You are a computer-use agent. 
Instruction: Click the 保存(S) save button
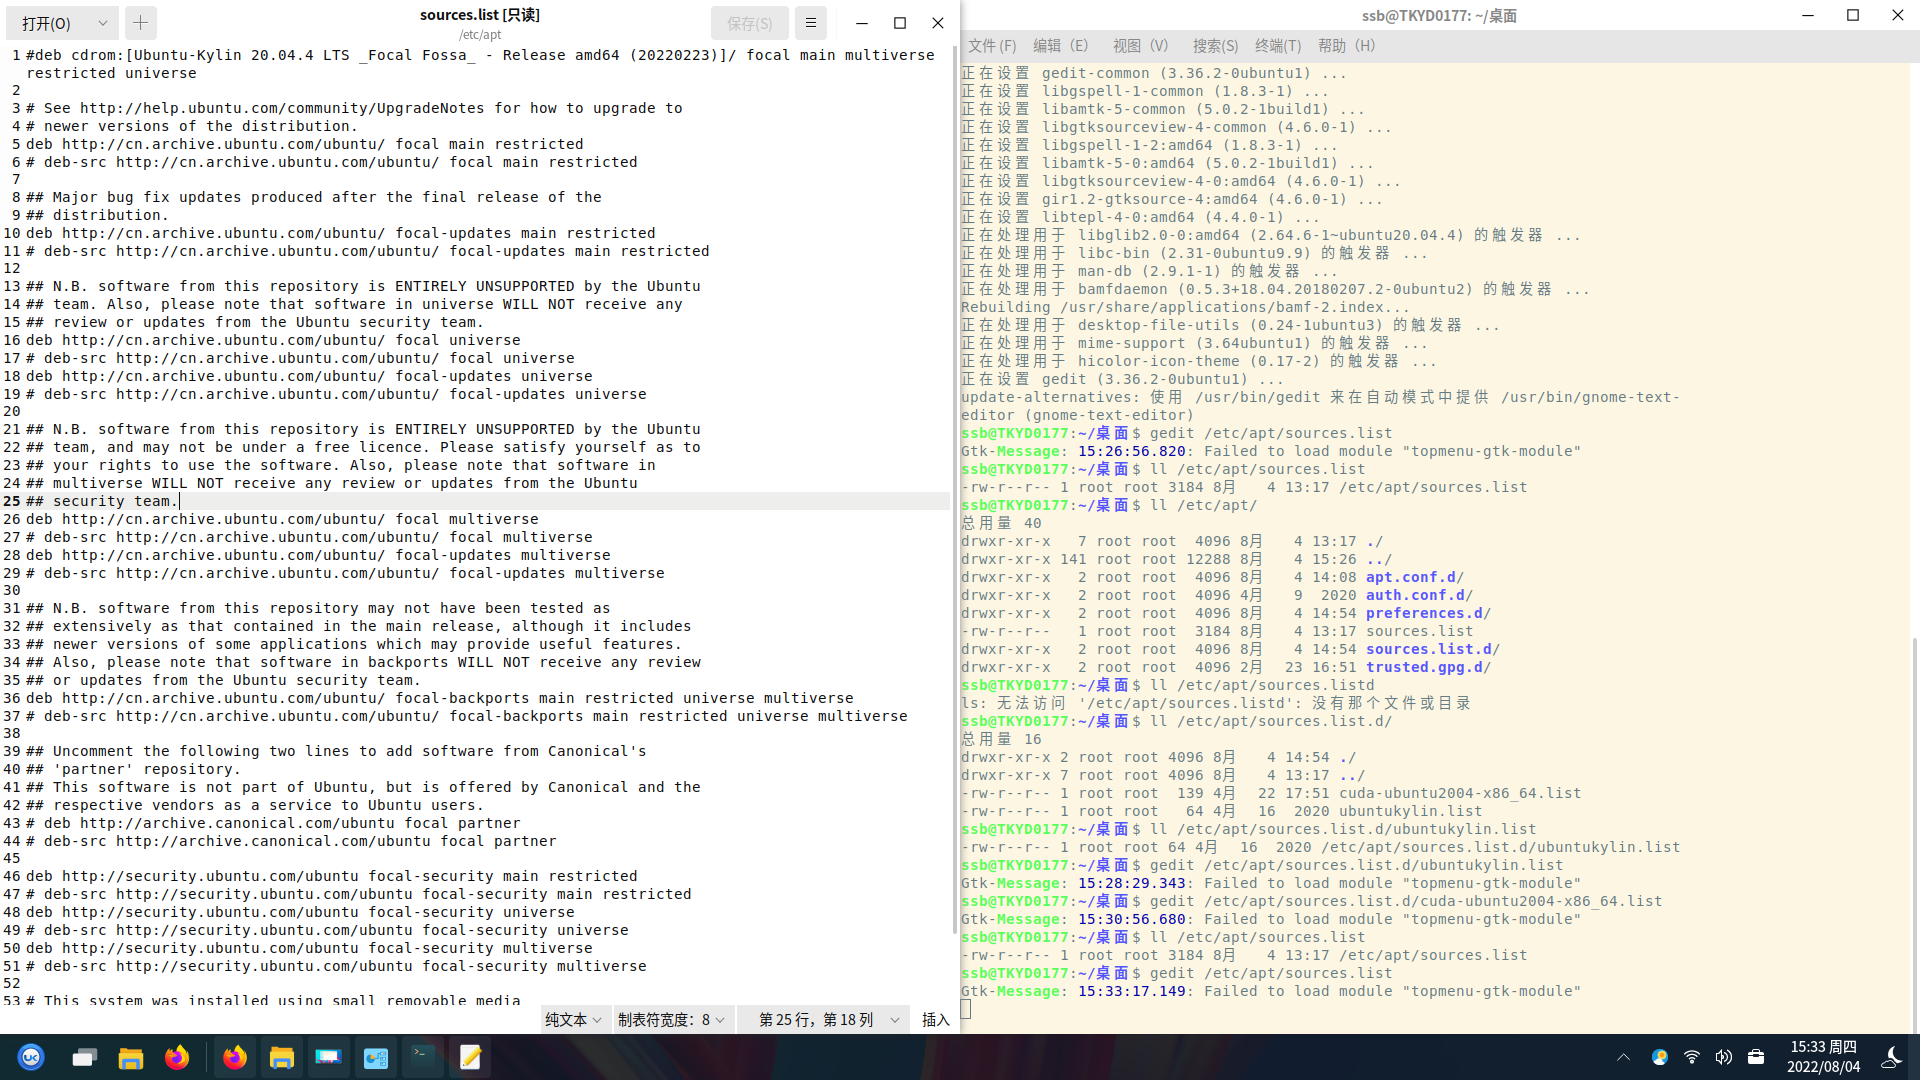(749, 22)
